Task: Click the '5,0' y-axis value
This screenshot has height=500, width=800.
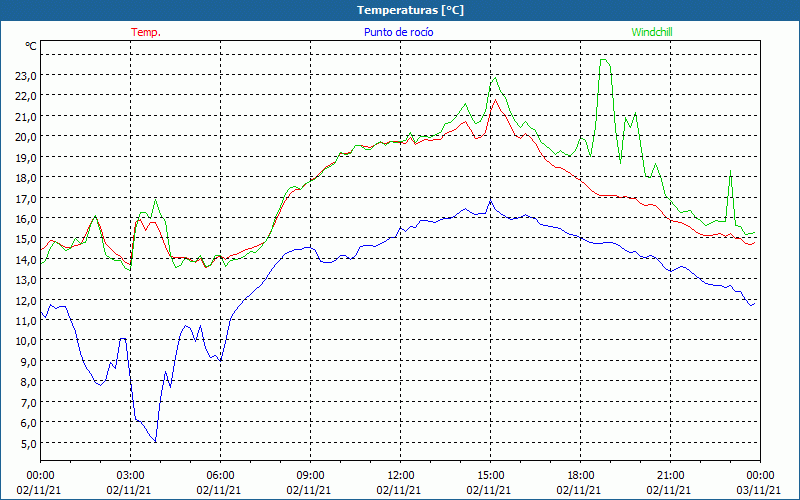Action: pos(29,443)
